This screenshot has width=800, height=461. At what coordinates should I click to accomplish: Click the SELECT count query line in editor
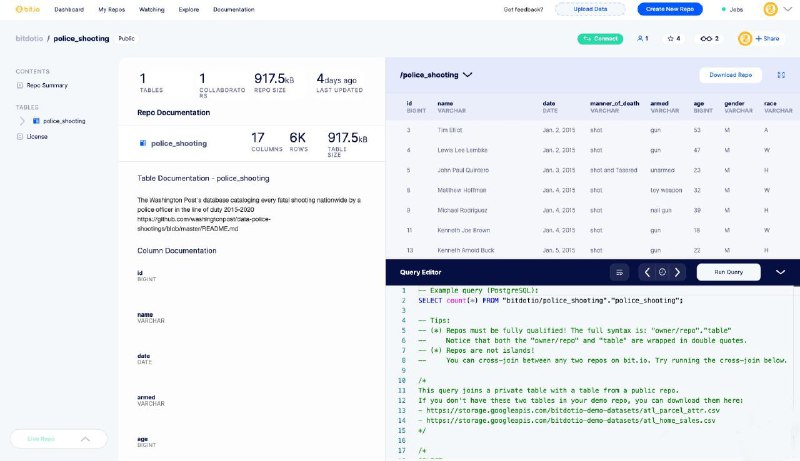(551, 300)
